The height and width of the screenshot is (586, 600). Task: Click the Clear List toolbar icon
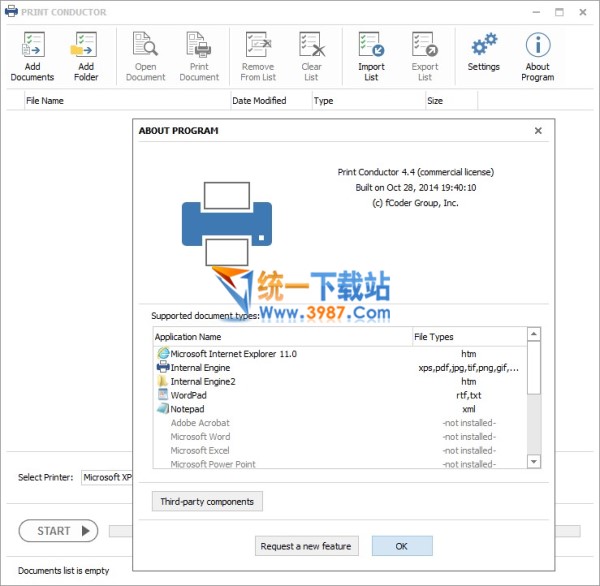pos(312,44)
